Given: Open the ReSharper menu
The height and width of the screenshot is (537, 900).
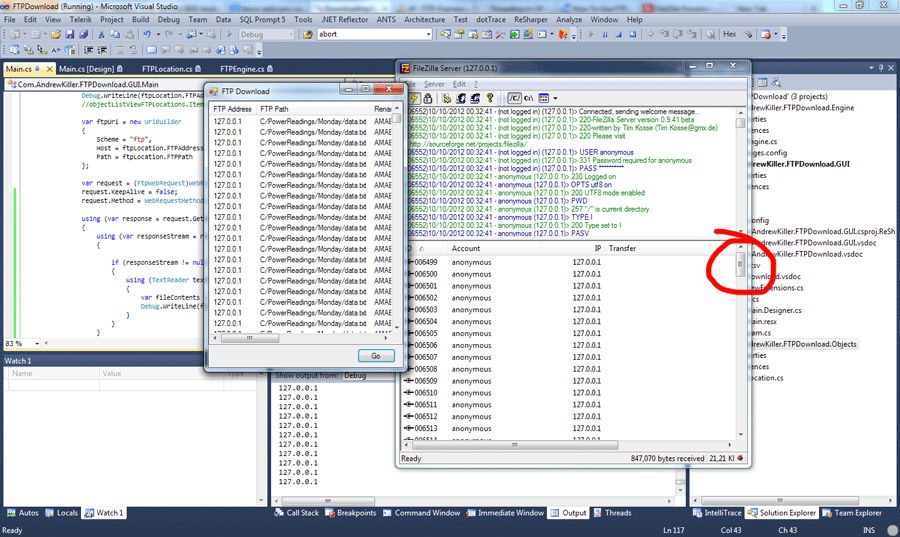Looking at the screenshot, I should tap(530, 20).
